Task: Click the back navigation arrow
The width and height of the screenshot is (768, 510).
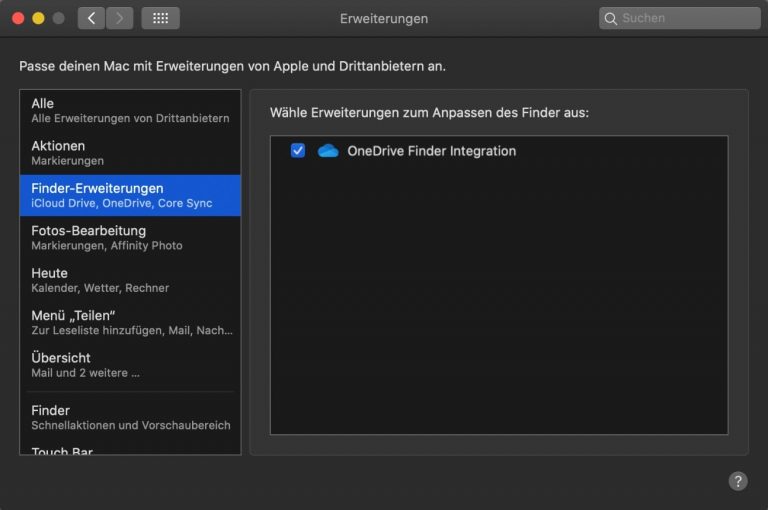Action: pyautogui.click(x=91, y=18)
